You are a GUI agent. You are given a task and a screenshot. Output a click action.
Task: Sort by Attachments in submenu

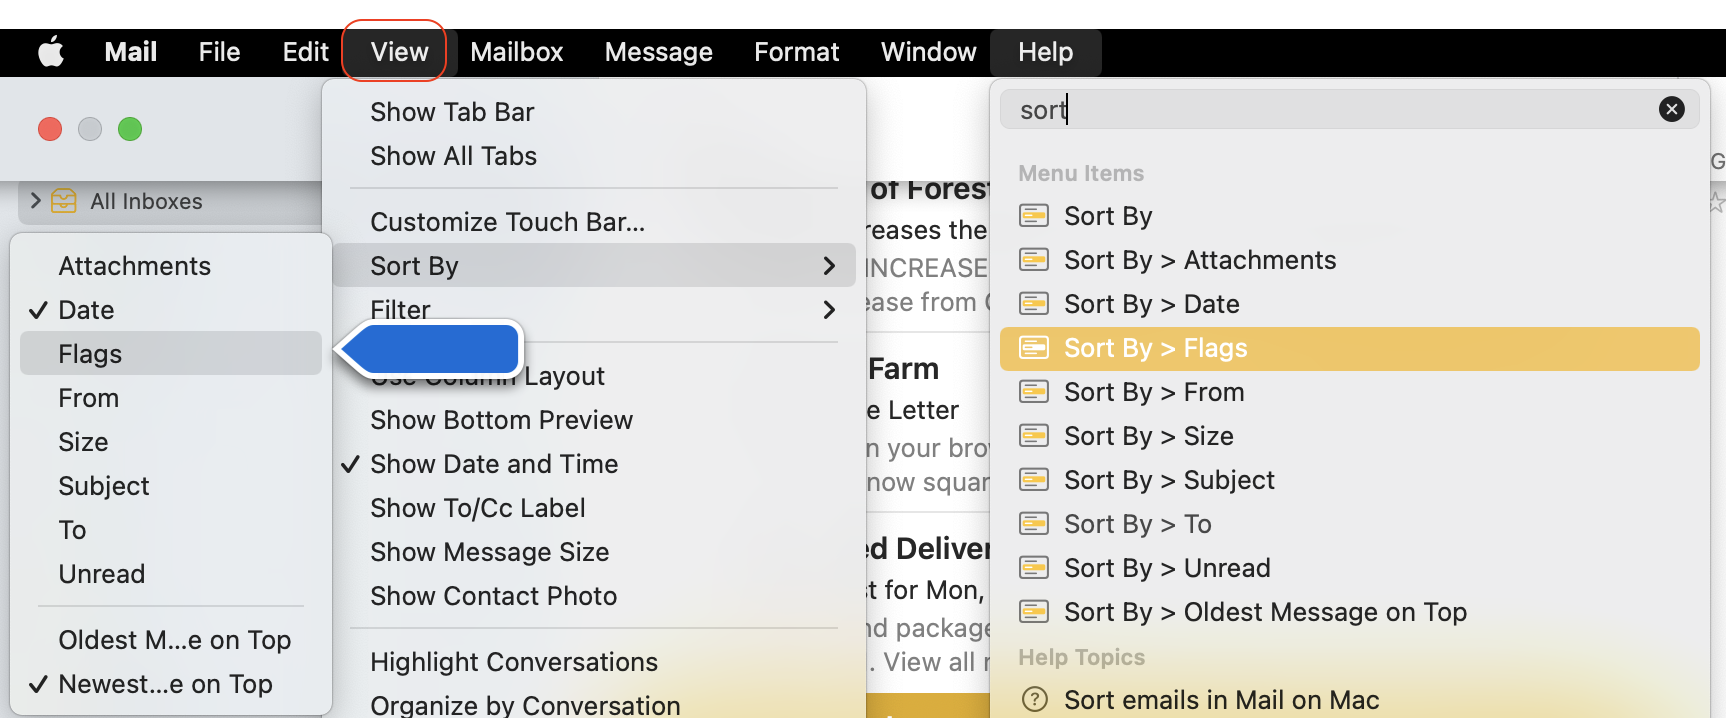[170, 266]
